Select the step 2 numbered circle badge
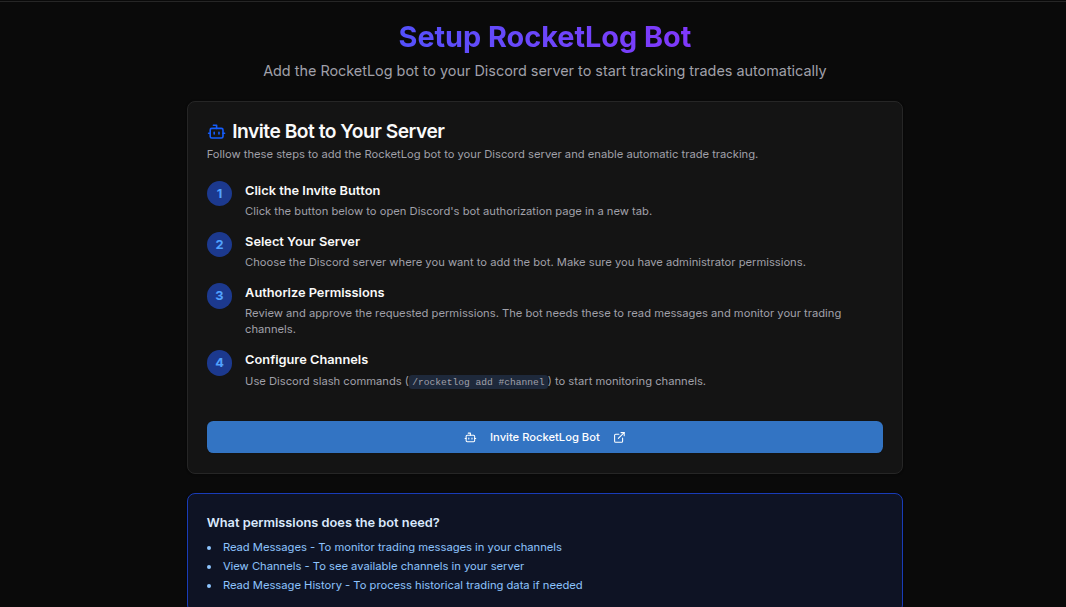 pos(219,244)
